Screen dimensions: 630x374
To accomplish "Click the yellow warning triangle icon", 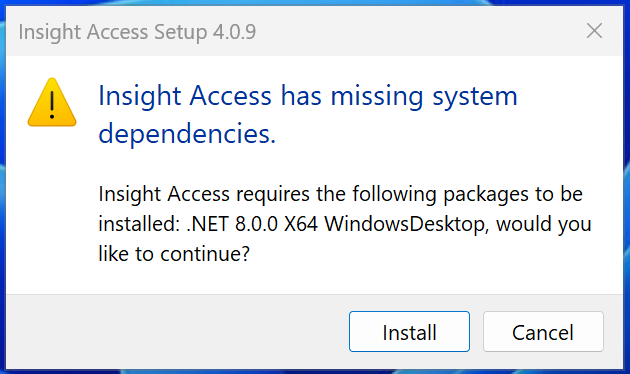I will coord(52,102).
